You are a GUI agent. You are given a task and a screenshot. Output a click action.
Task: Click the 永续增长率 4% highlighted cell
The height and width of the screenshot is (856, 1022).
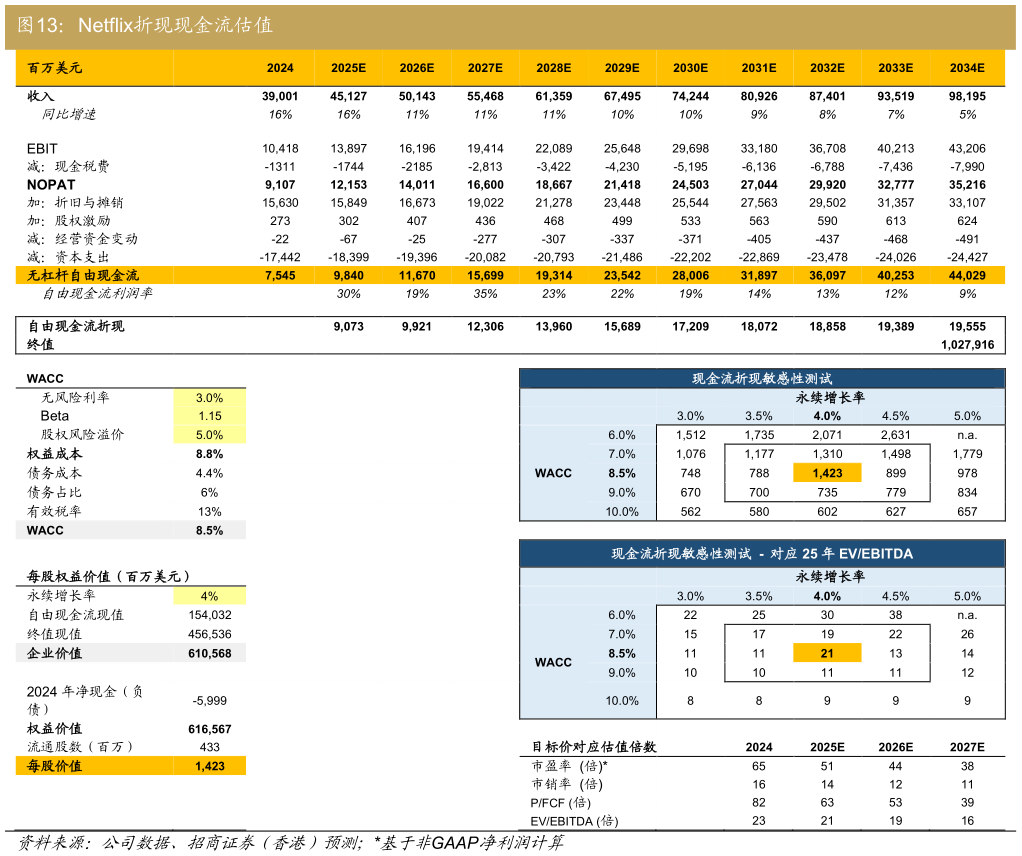(211, 596)
